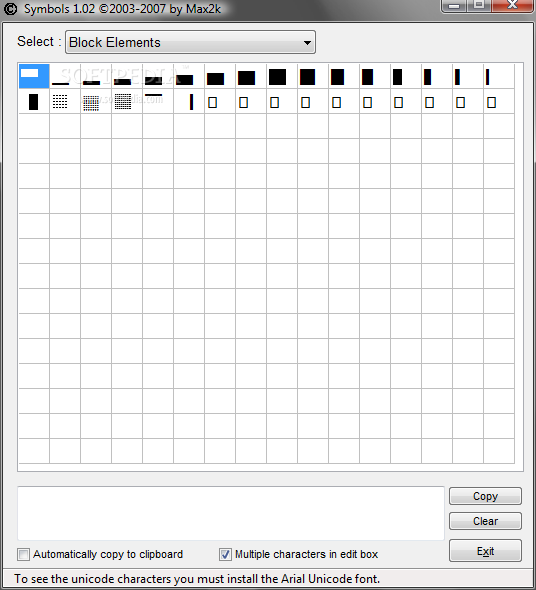Select the left one quarter block symbol
Image resolution: width=536 pixels, height=590 pixels.
point(467,76)
